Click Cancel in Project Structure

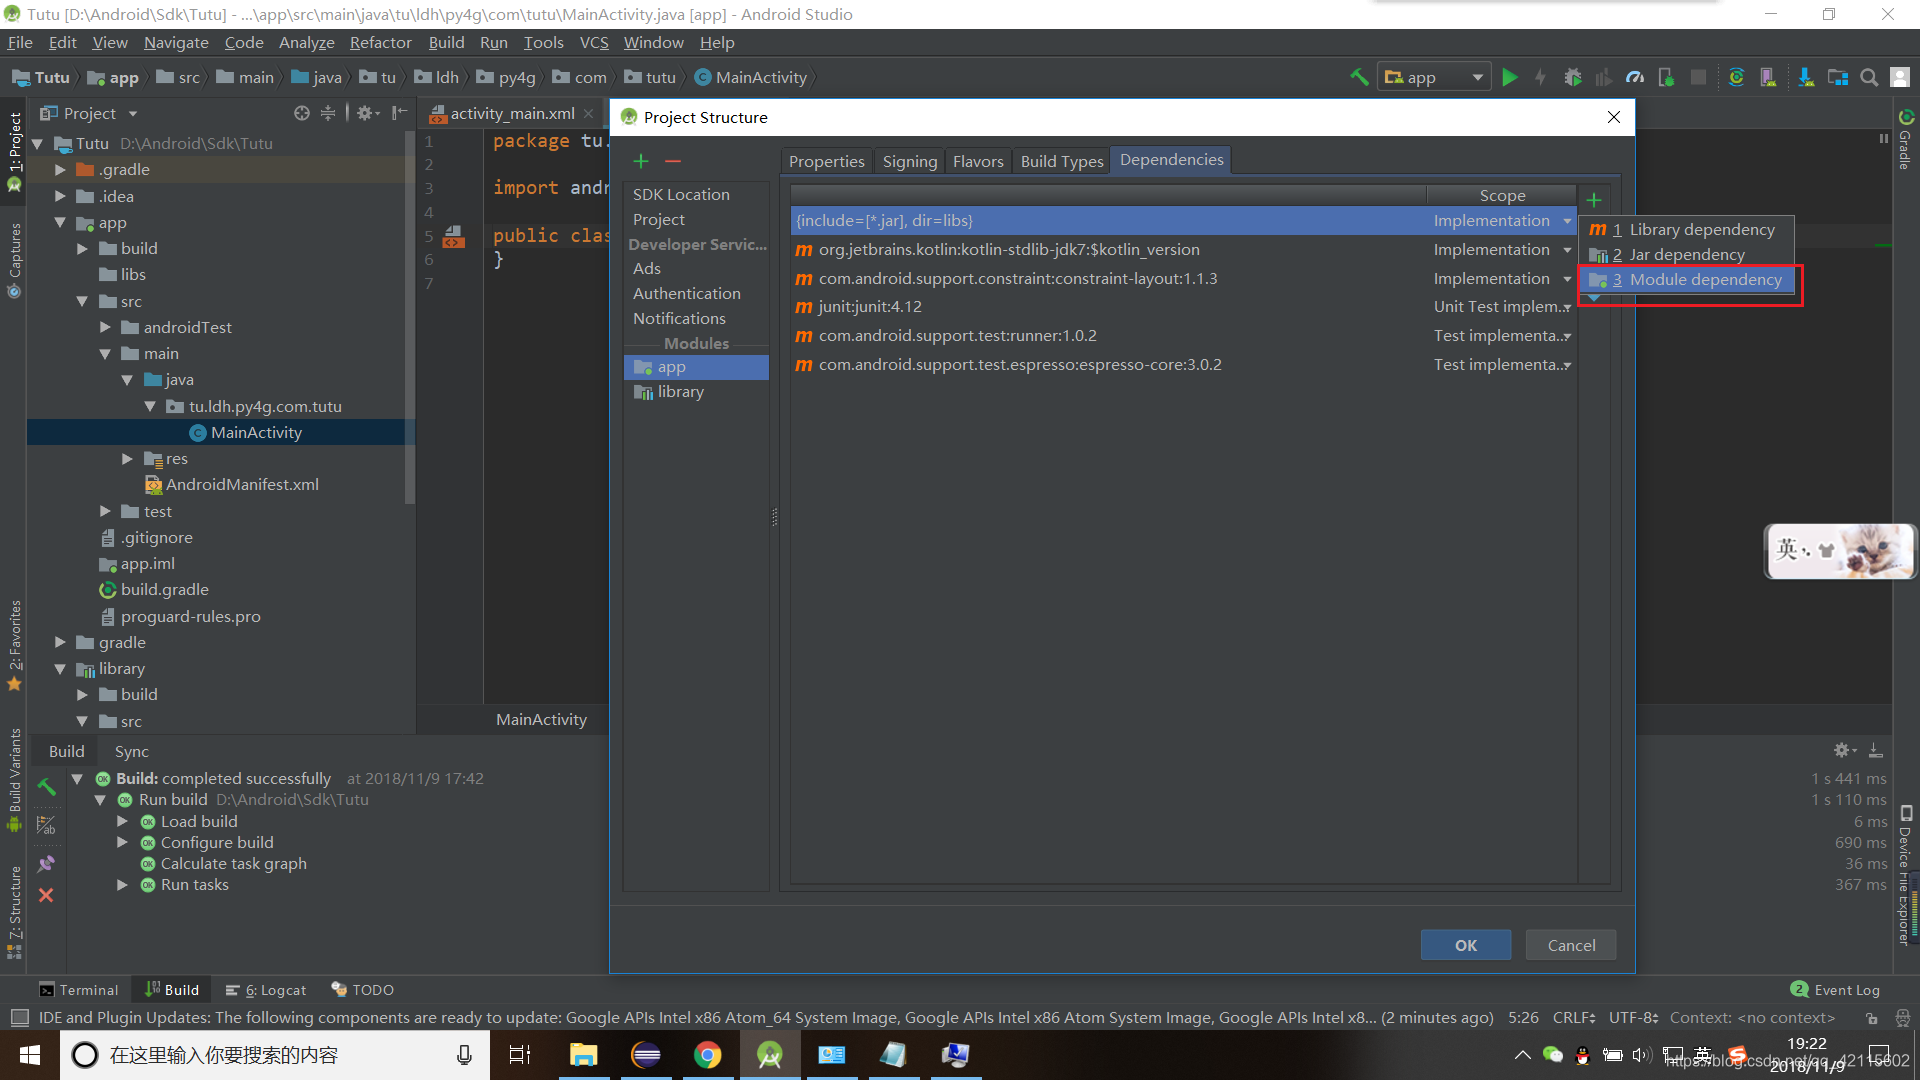(1571, 945)
